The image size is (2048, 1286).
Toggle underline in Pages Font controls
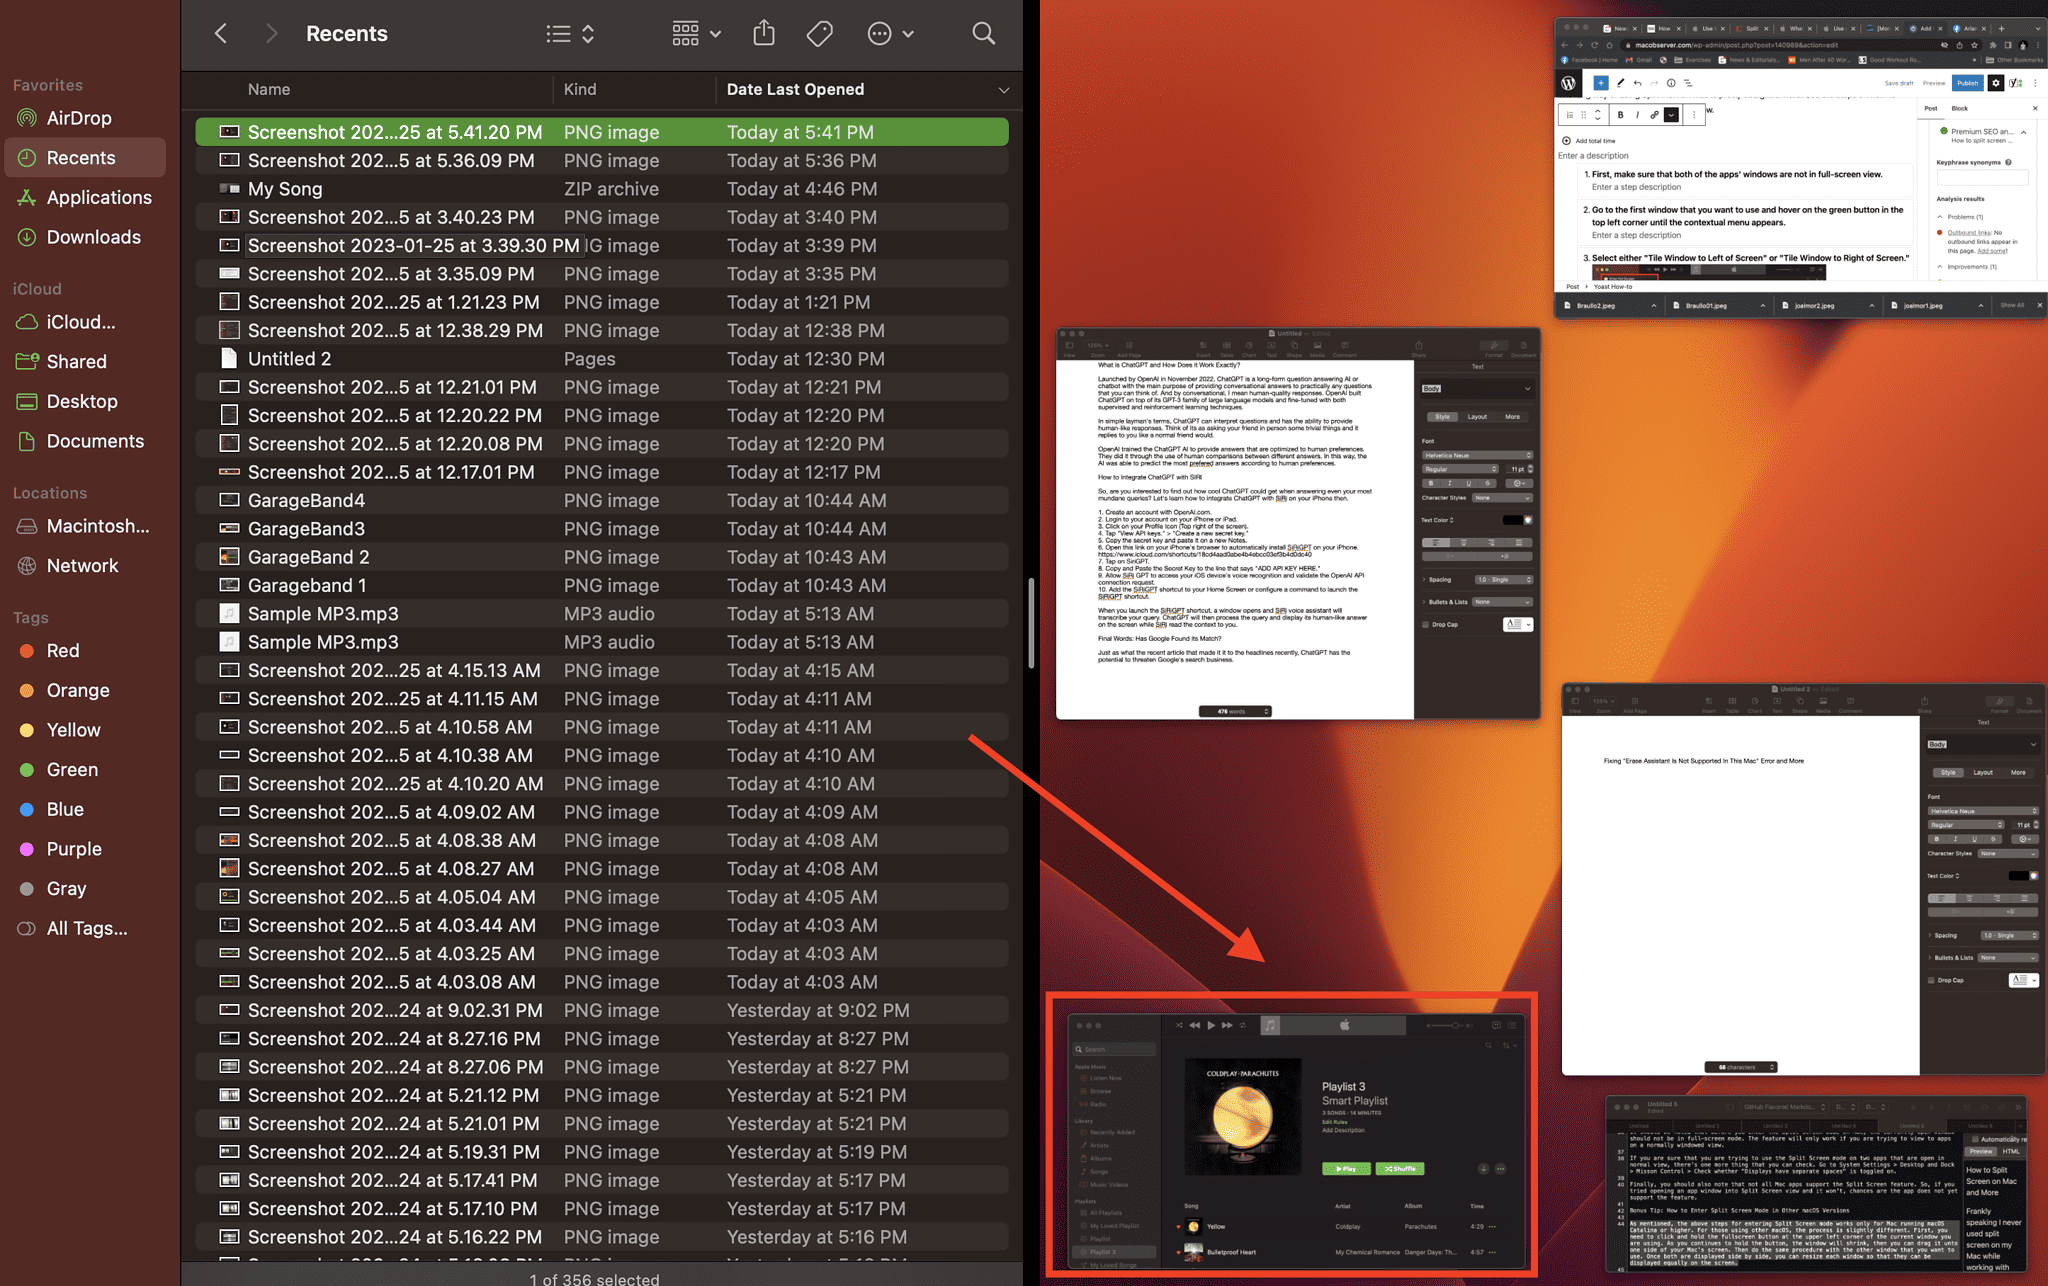click(1468, 484)
